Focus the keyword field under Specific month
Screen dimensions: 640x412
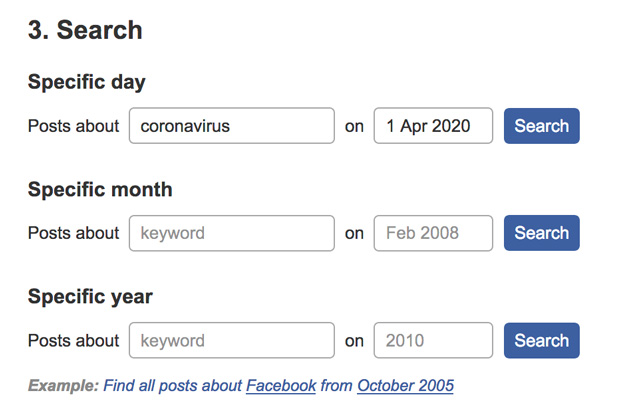(231, 233)
